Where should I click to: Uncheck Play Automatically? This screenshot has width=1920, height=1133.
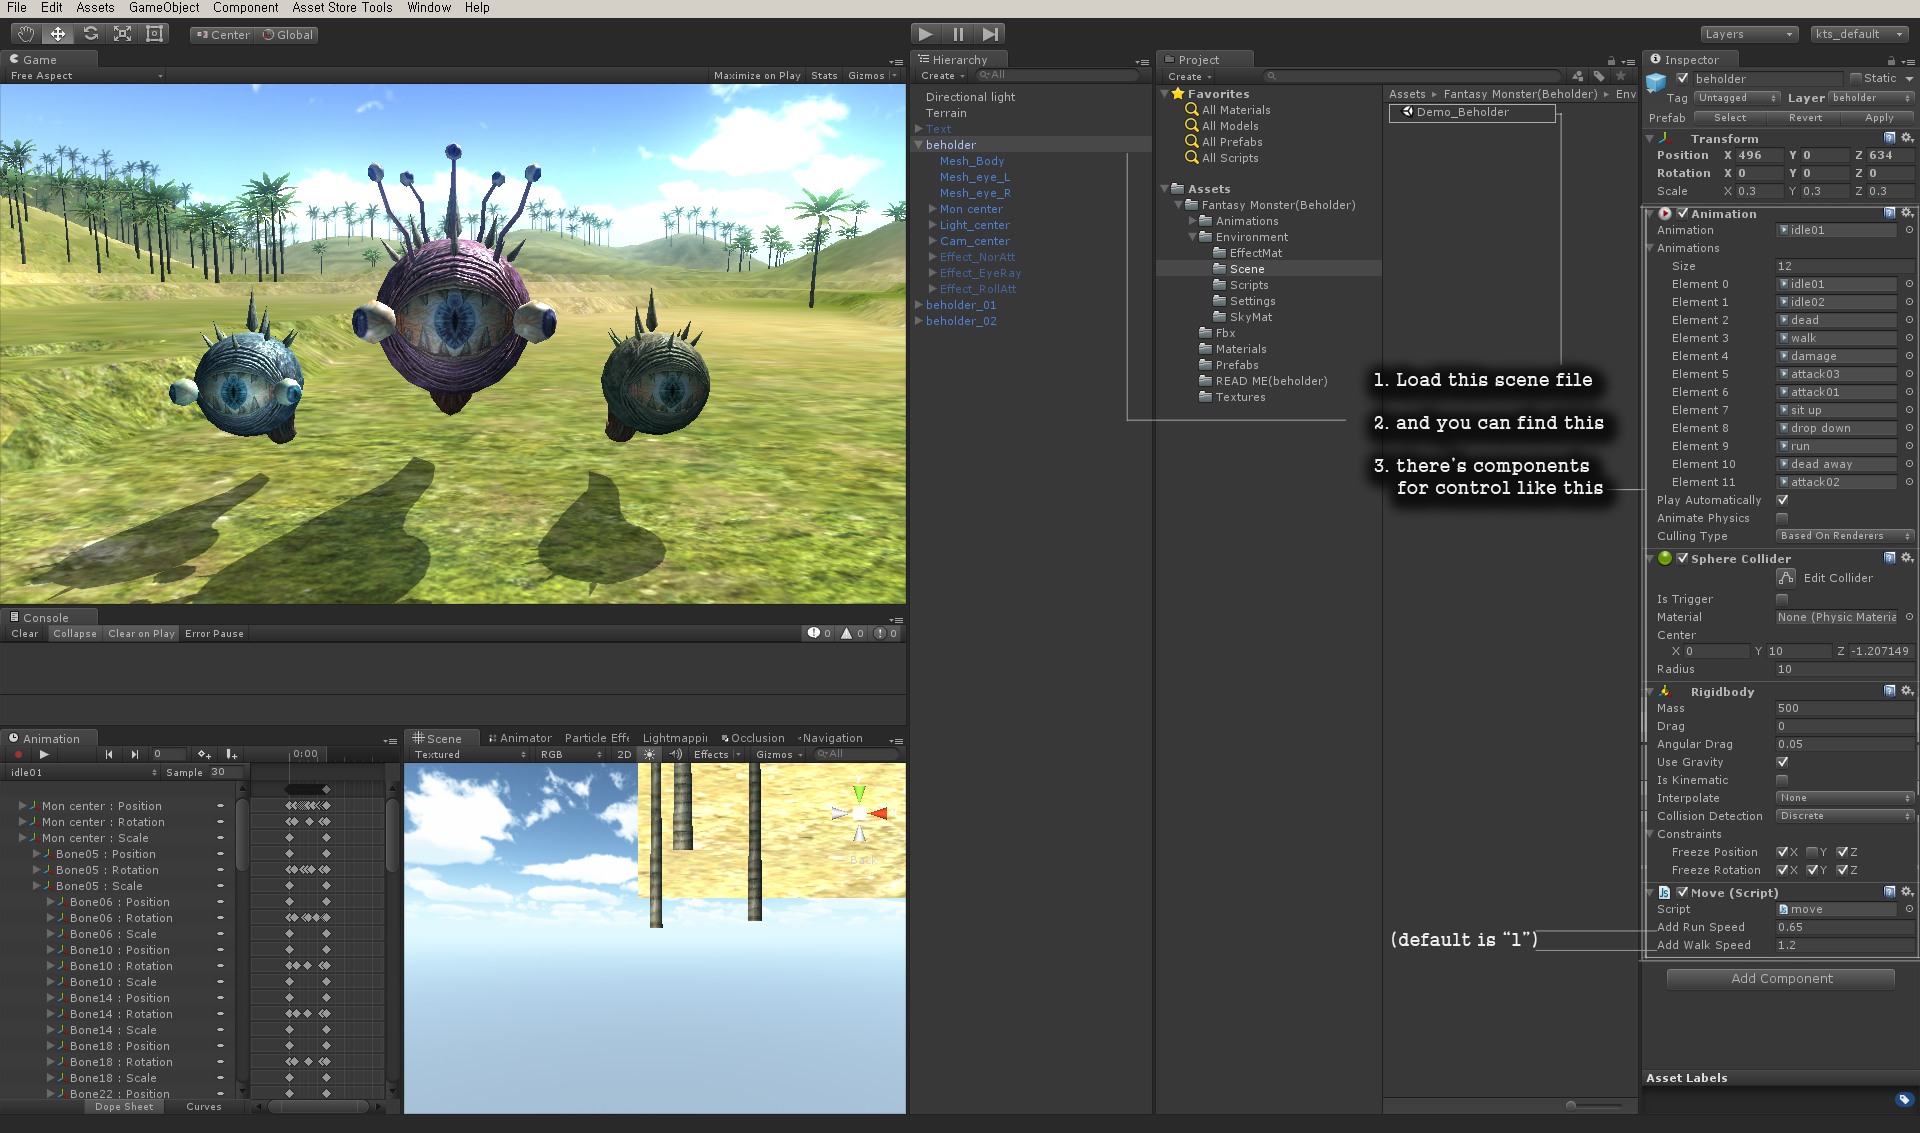pos(1782,500)
